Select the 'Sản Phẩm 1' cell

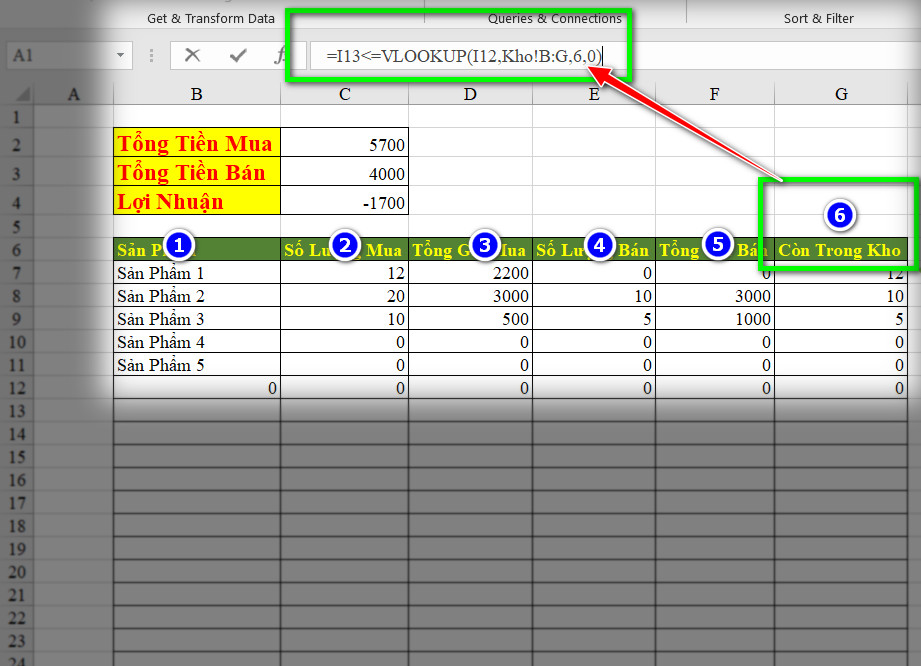tap(197, 273)
